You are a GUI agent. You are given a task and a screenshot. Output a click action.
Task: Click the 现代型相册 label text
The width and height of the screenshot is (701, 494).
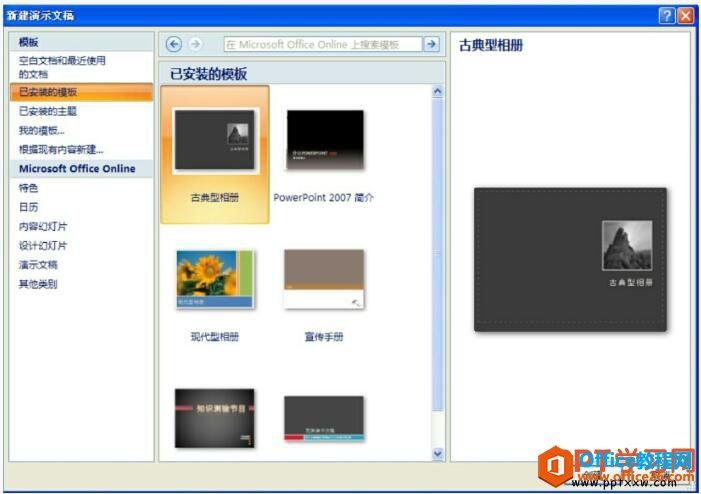[x=215, y=337]
